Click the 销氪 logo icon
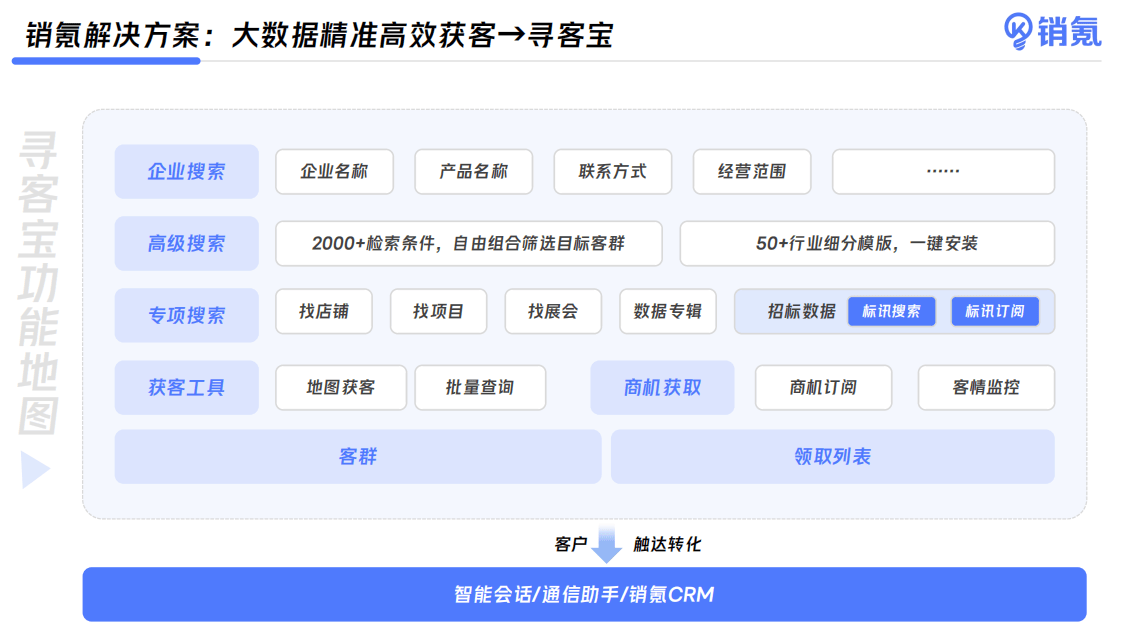The height and width of the screenshot is (641, 1133). (1019, 31)
